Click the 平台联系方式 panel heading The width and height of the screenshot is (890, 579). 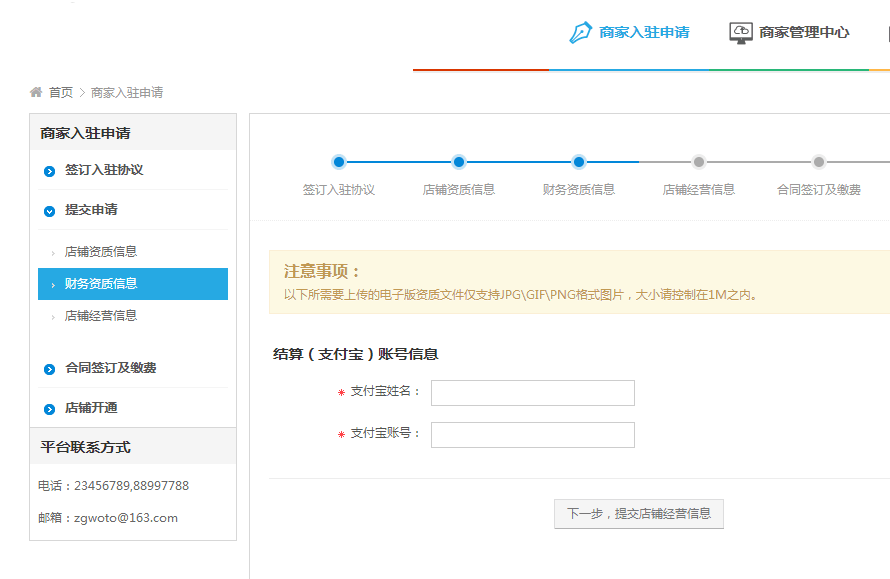(86, 447)
